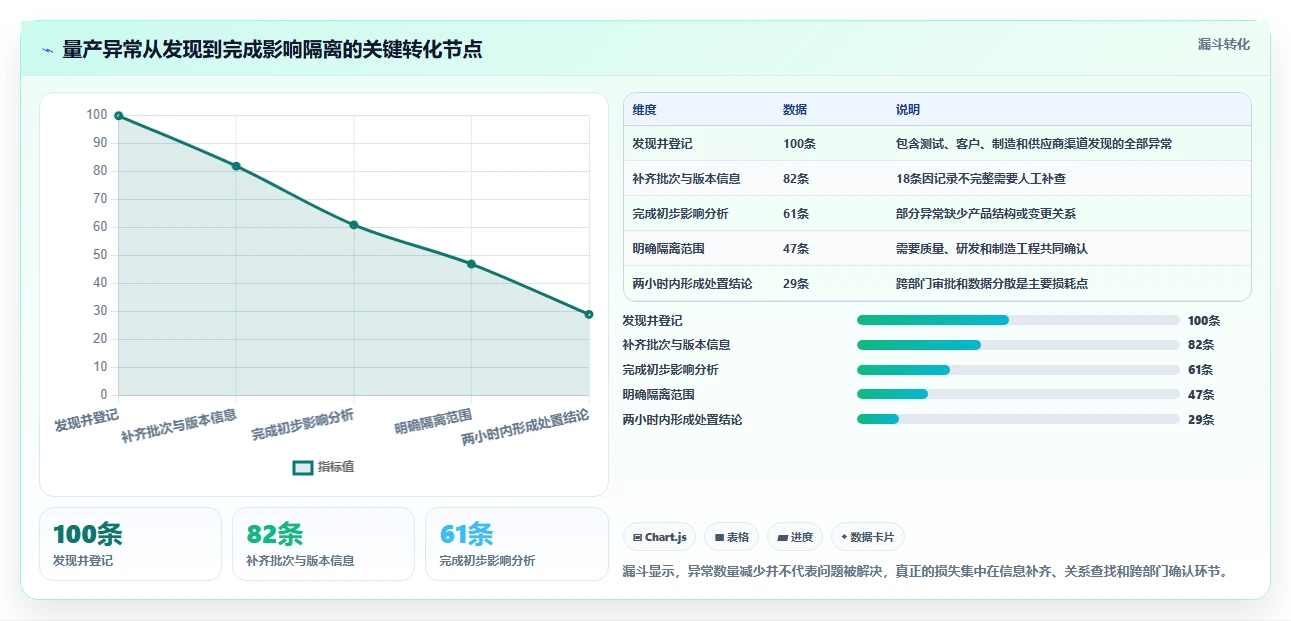Click the description 需要质量、研发和制造工程共同确认
The width and height of the screenshot is (1291, 621).
click(x=992, y=249)
